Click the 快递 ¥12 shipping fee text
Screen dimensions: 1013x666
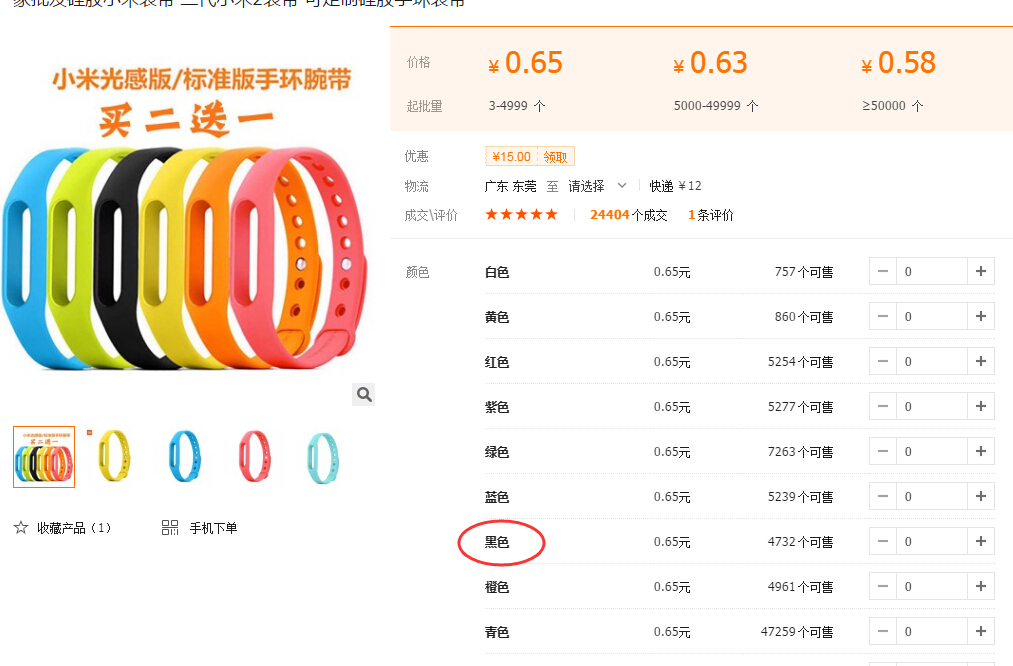pyautogui.click(x=675, y=186)
